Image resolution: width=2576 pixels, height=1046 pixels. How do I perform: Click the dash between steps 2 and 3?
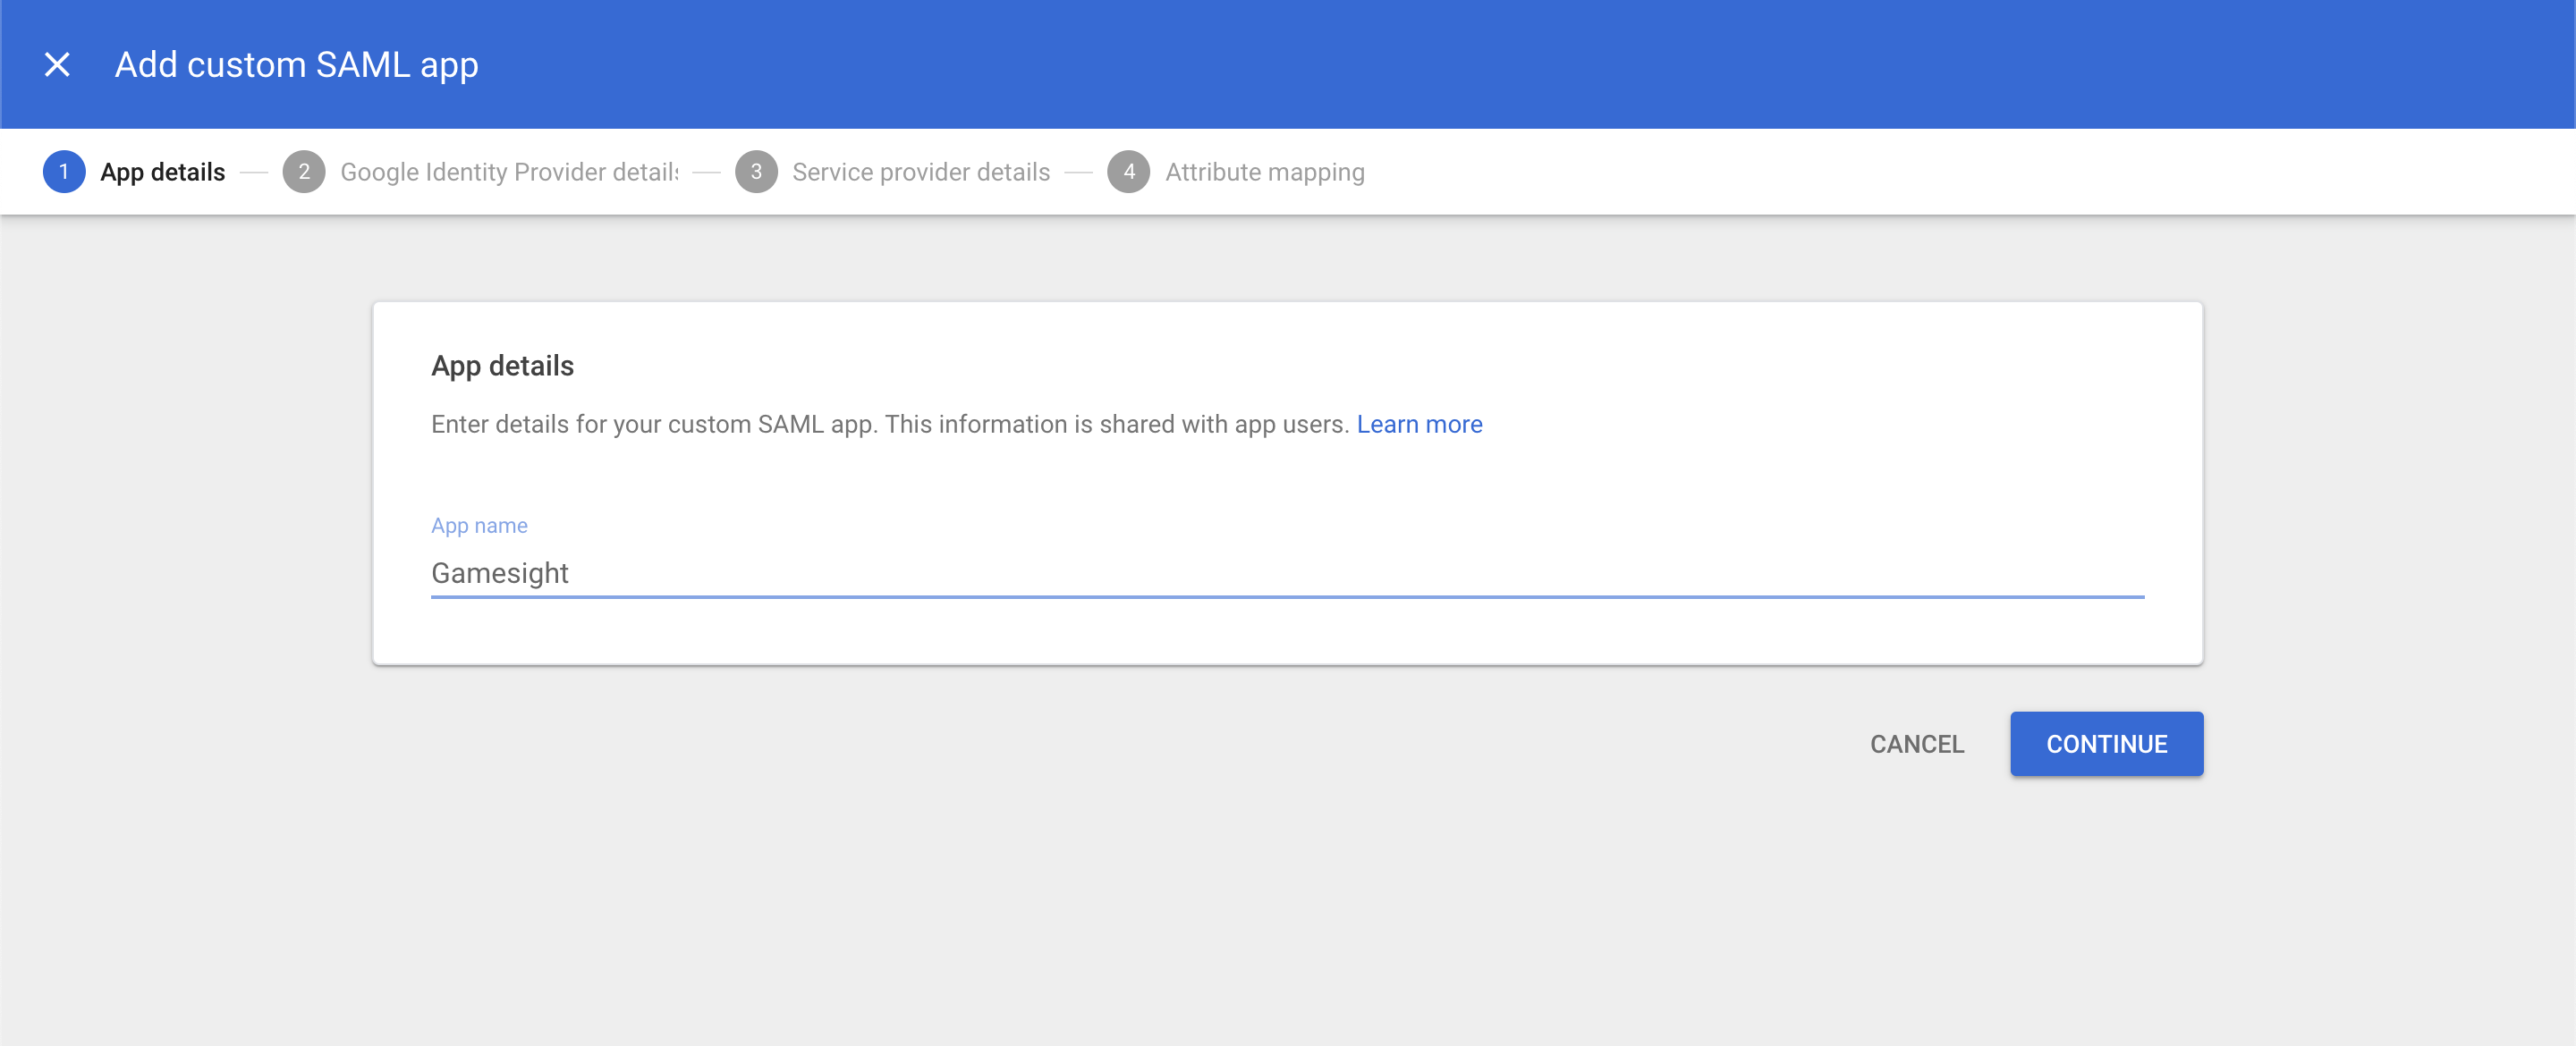706,172
